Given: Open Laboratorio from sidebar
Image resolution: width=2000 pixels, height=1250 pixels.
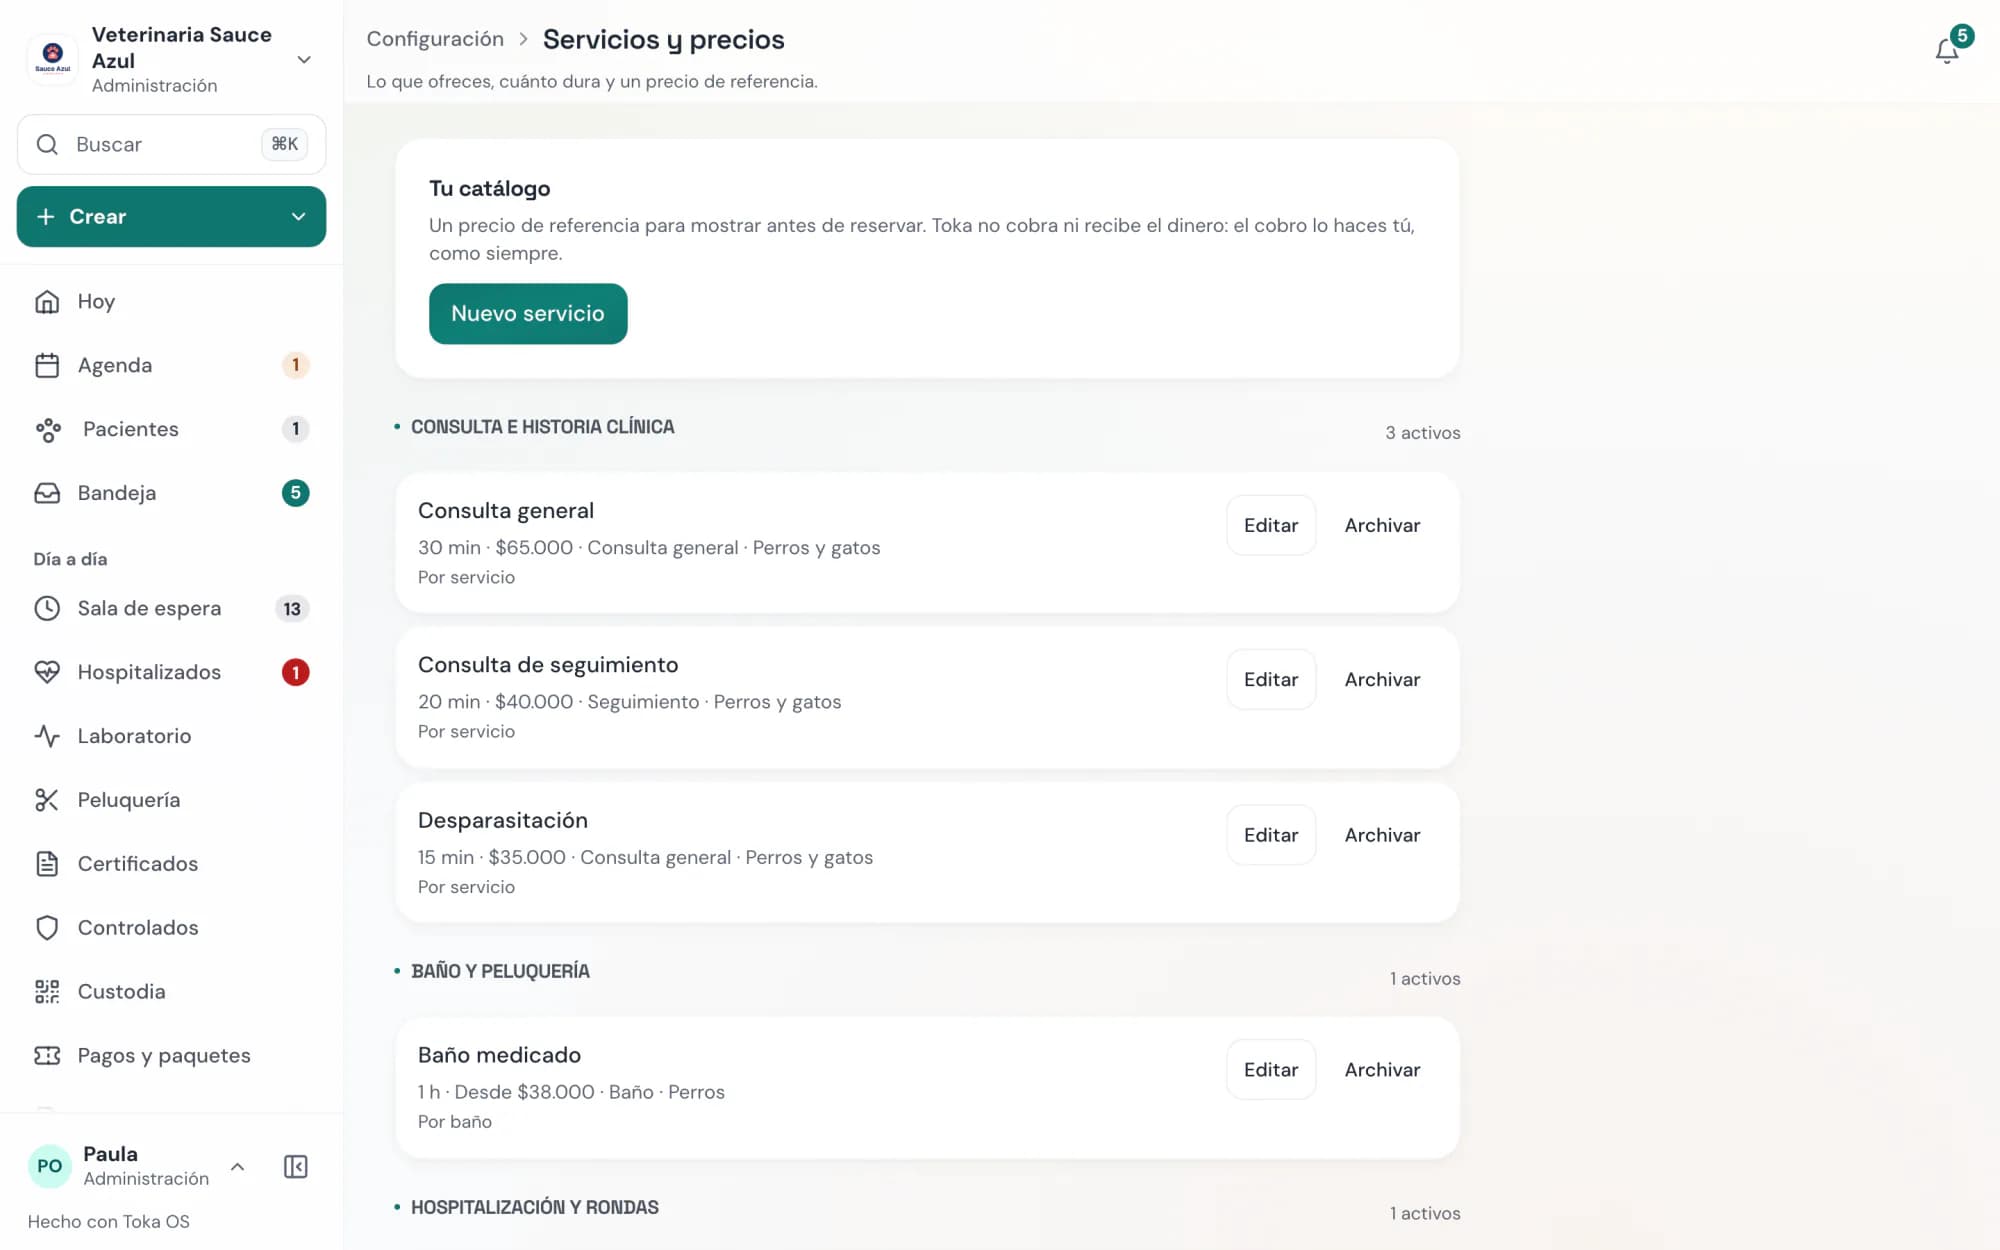Looking at the screenshot, I should click(x=171, y=736).
